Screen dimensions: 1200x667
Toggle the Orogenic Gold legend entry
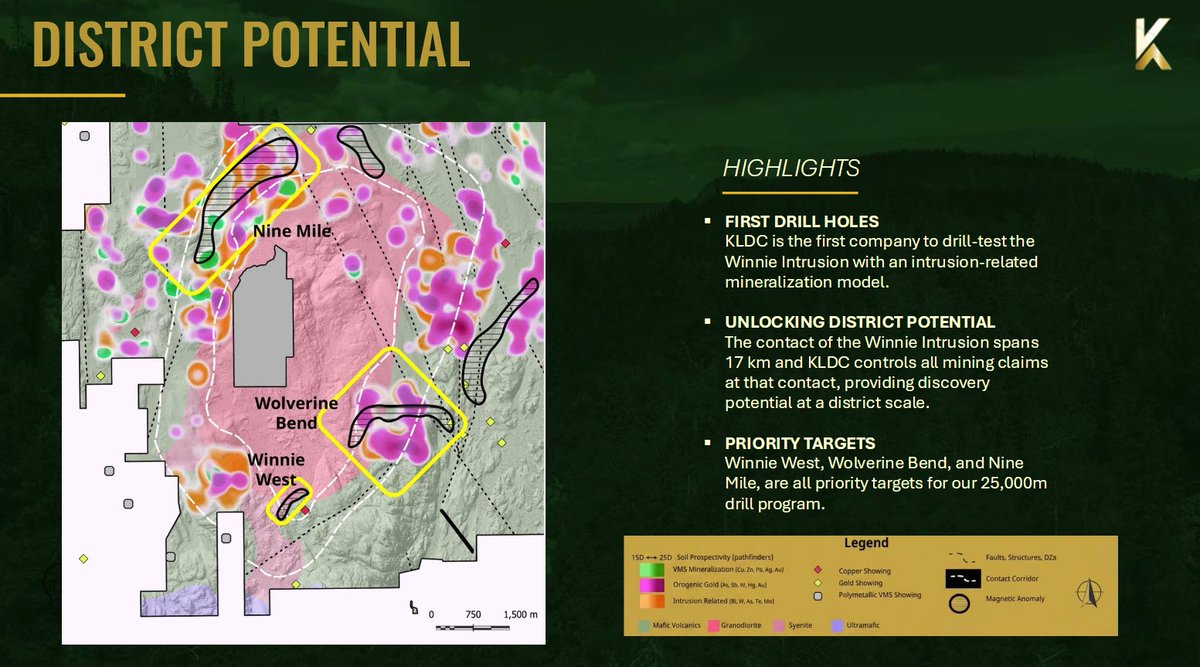point(651,586)
